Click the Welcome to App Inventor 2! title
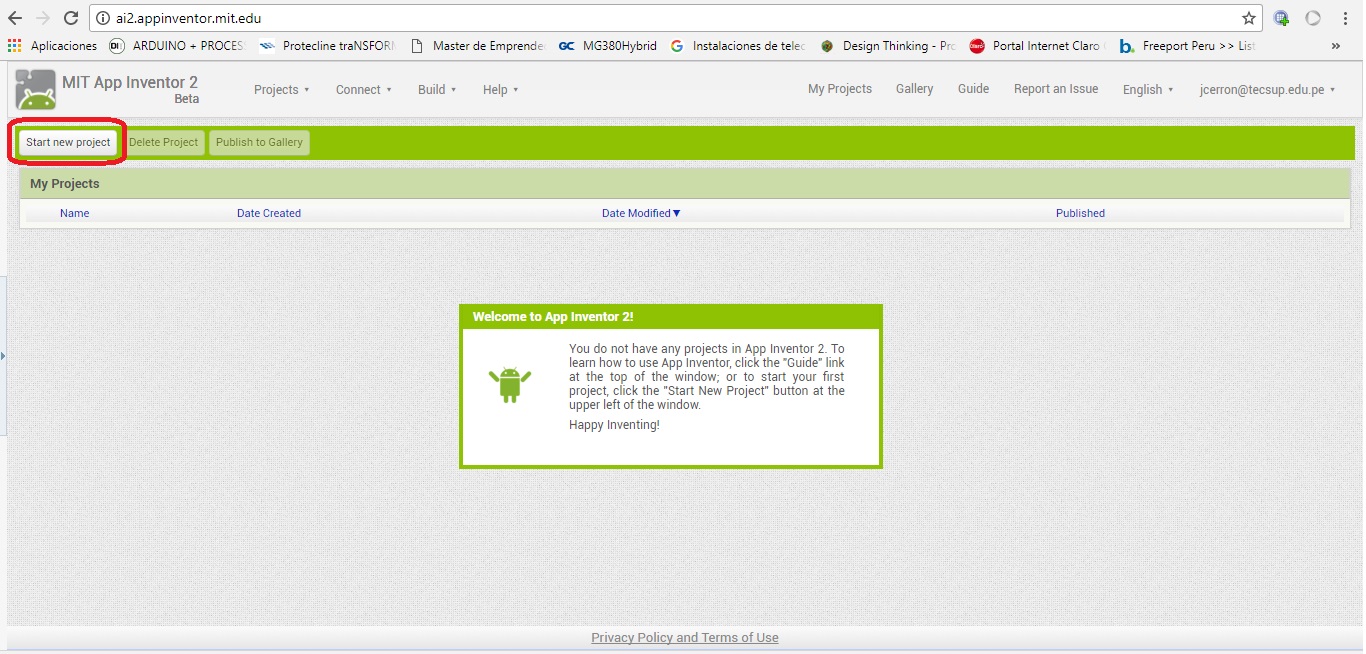Image resolution: width=1366 pixels, height=654 pixels. click(x=553, y=317)
